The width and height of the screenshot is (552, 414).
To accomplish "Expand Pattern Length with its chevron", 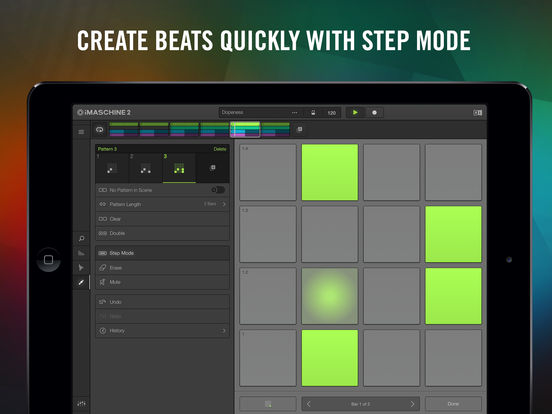I will point(224,204).
